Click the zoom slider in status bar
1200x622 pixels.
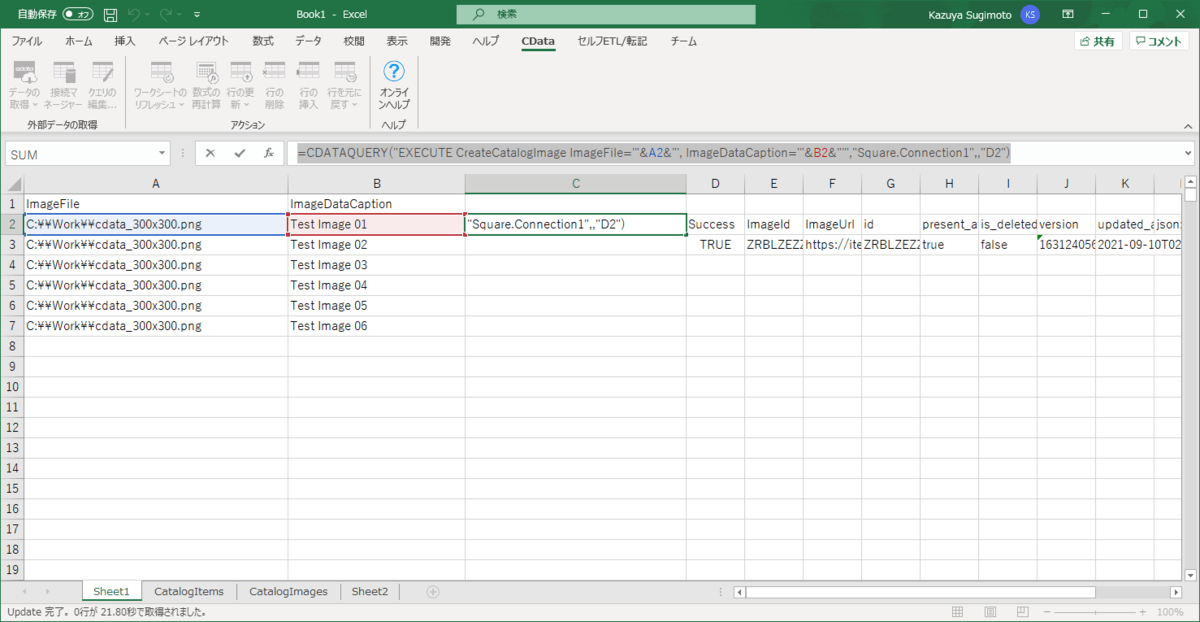(1097, 612)
